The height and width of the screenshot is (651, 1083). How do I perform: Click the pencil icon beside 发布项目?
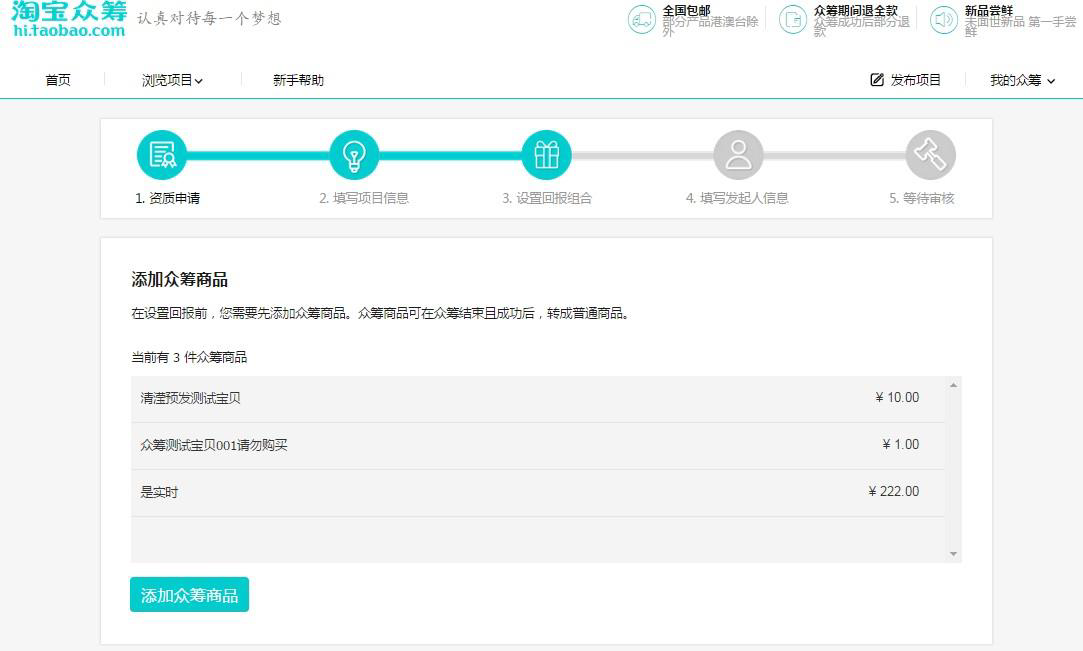point(877,80)
